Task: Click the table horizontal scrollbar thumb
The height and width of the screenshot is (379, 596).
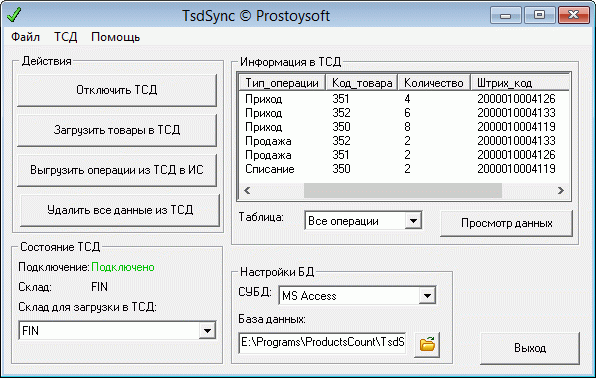Action: coord(403,190)
